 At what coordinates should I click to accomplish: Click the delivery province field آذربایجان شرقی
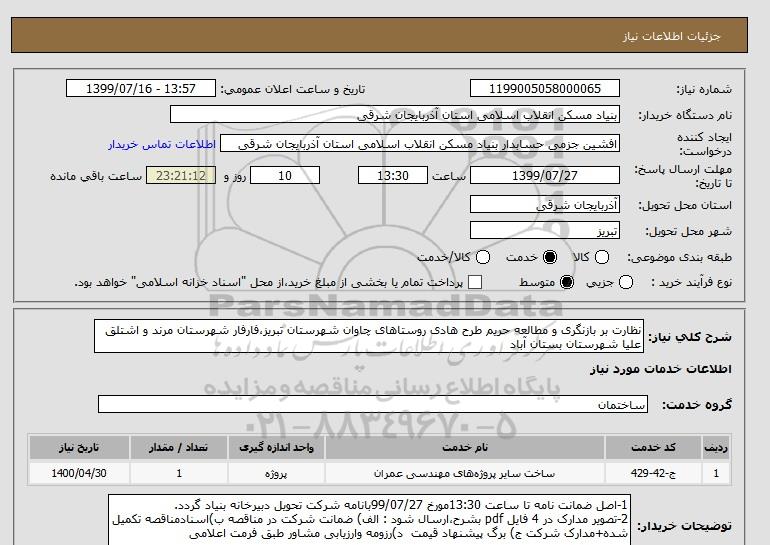tap(545, 204)
